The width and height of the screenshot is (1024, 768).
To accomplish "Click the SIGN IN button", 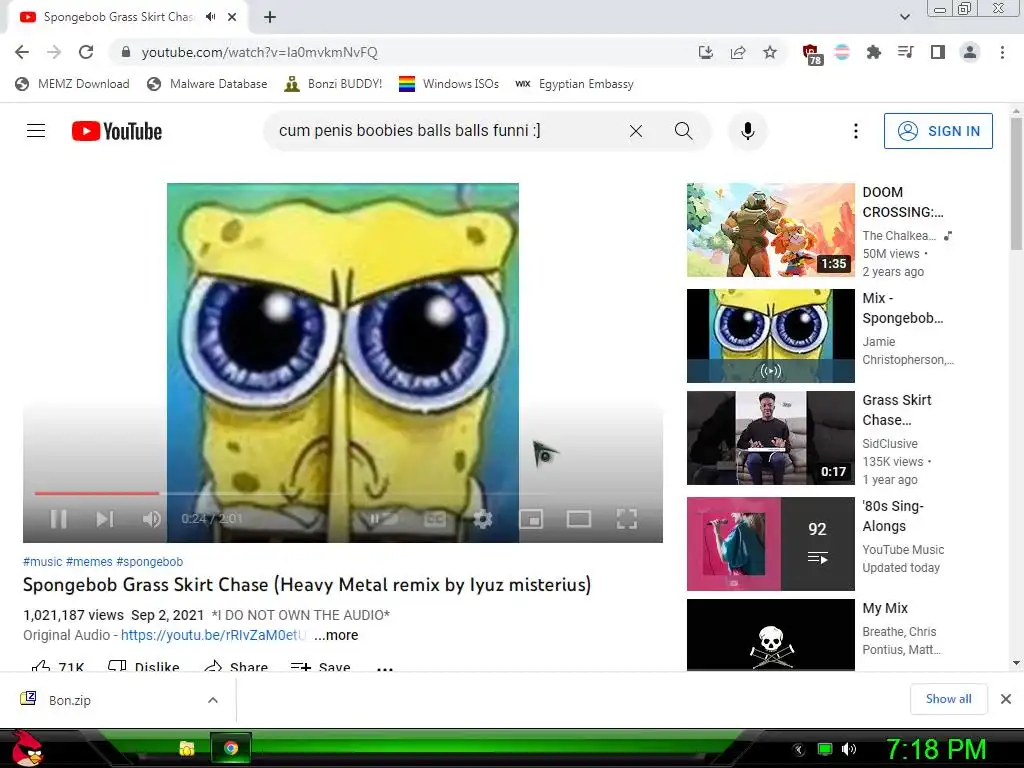I will [938, 131].
